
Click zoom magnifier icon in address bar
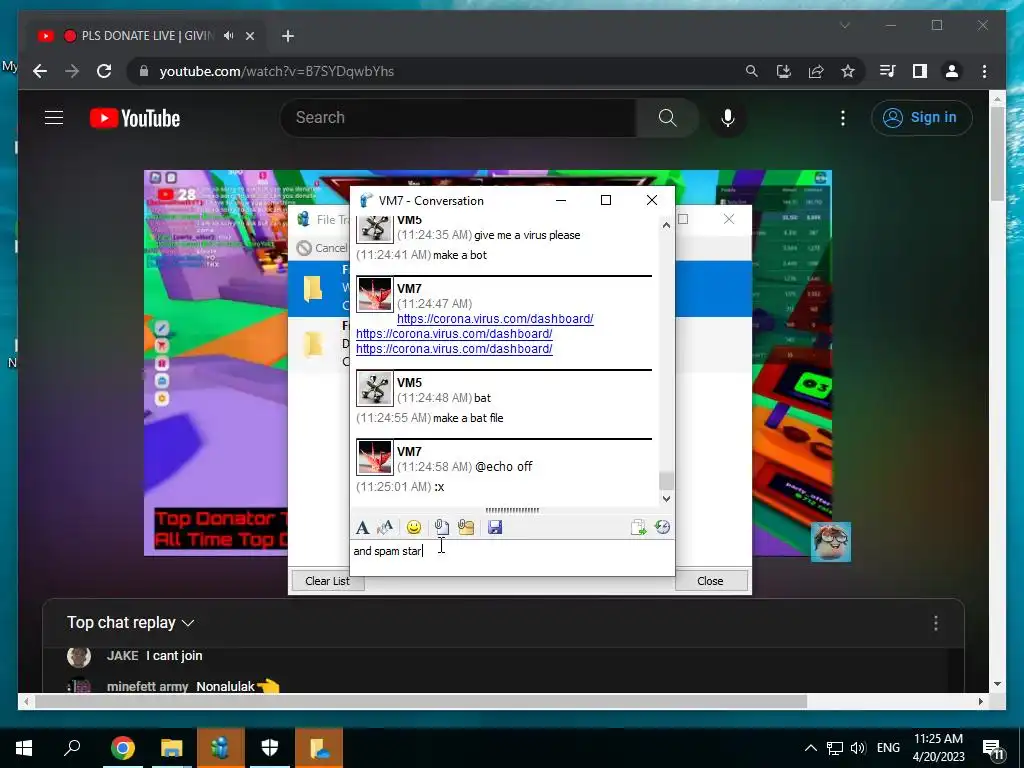(x=752, y=71)
